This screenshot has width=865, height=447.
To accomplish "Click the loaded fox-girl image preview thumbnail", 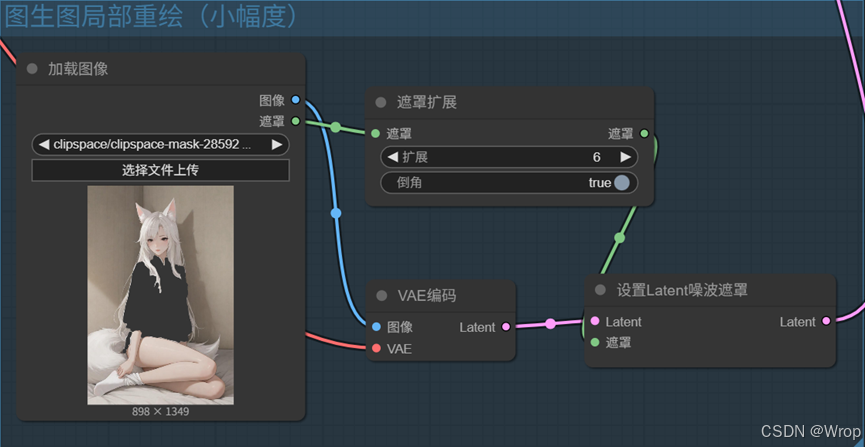I will [x=161, y=295].
